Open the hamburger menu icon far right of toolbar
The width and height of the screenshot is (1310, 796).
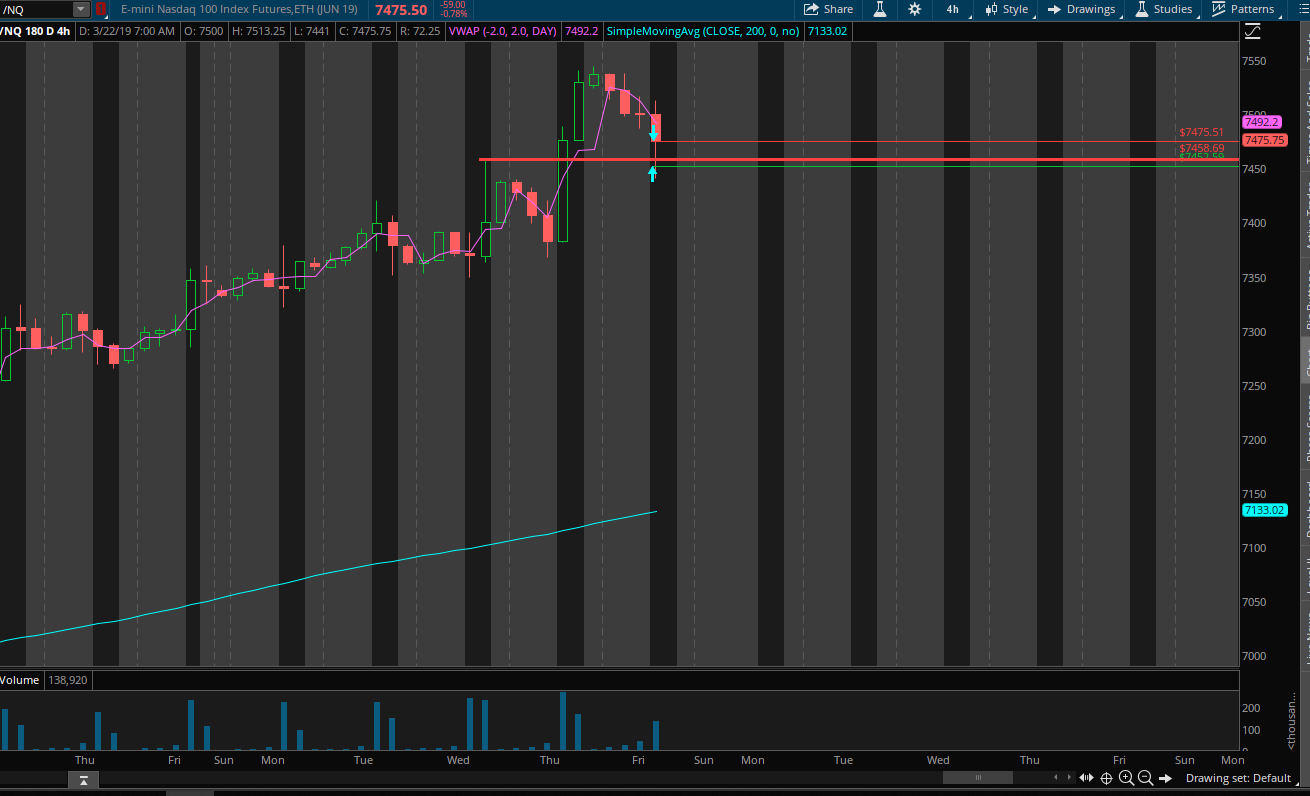pyautogui.click(x=1302, y=9)
